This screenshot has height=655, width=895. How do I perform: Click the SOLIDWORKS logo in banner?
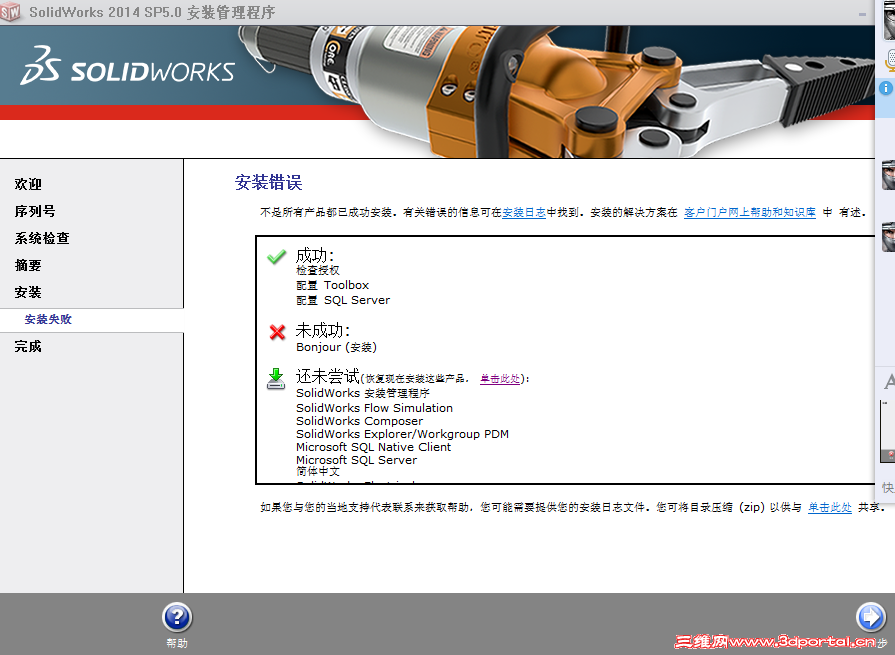point(127,67)
